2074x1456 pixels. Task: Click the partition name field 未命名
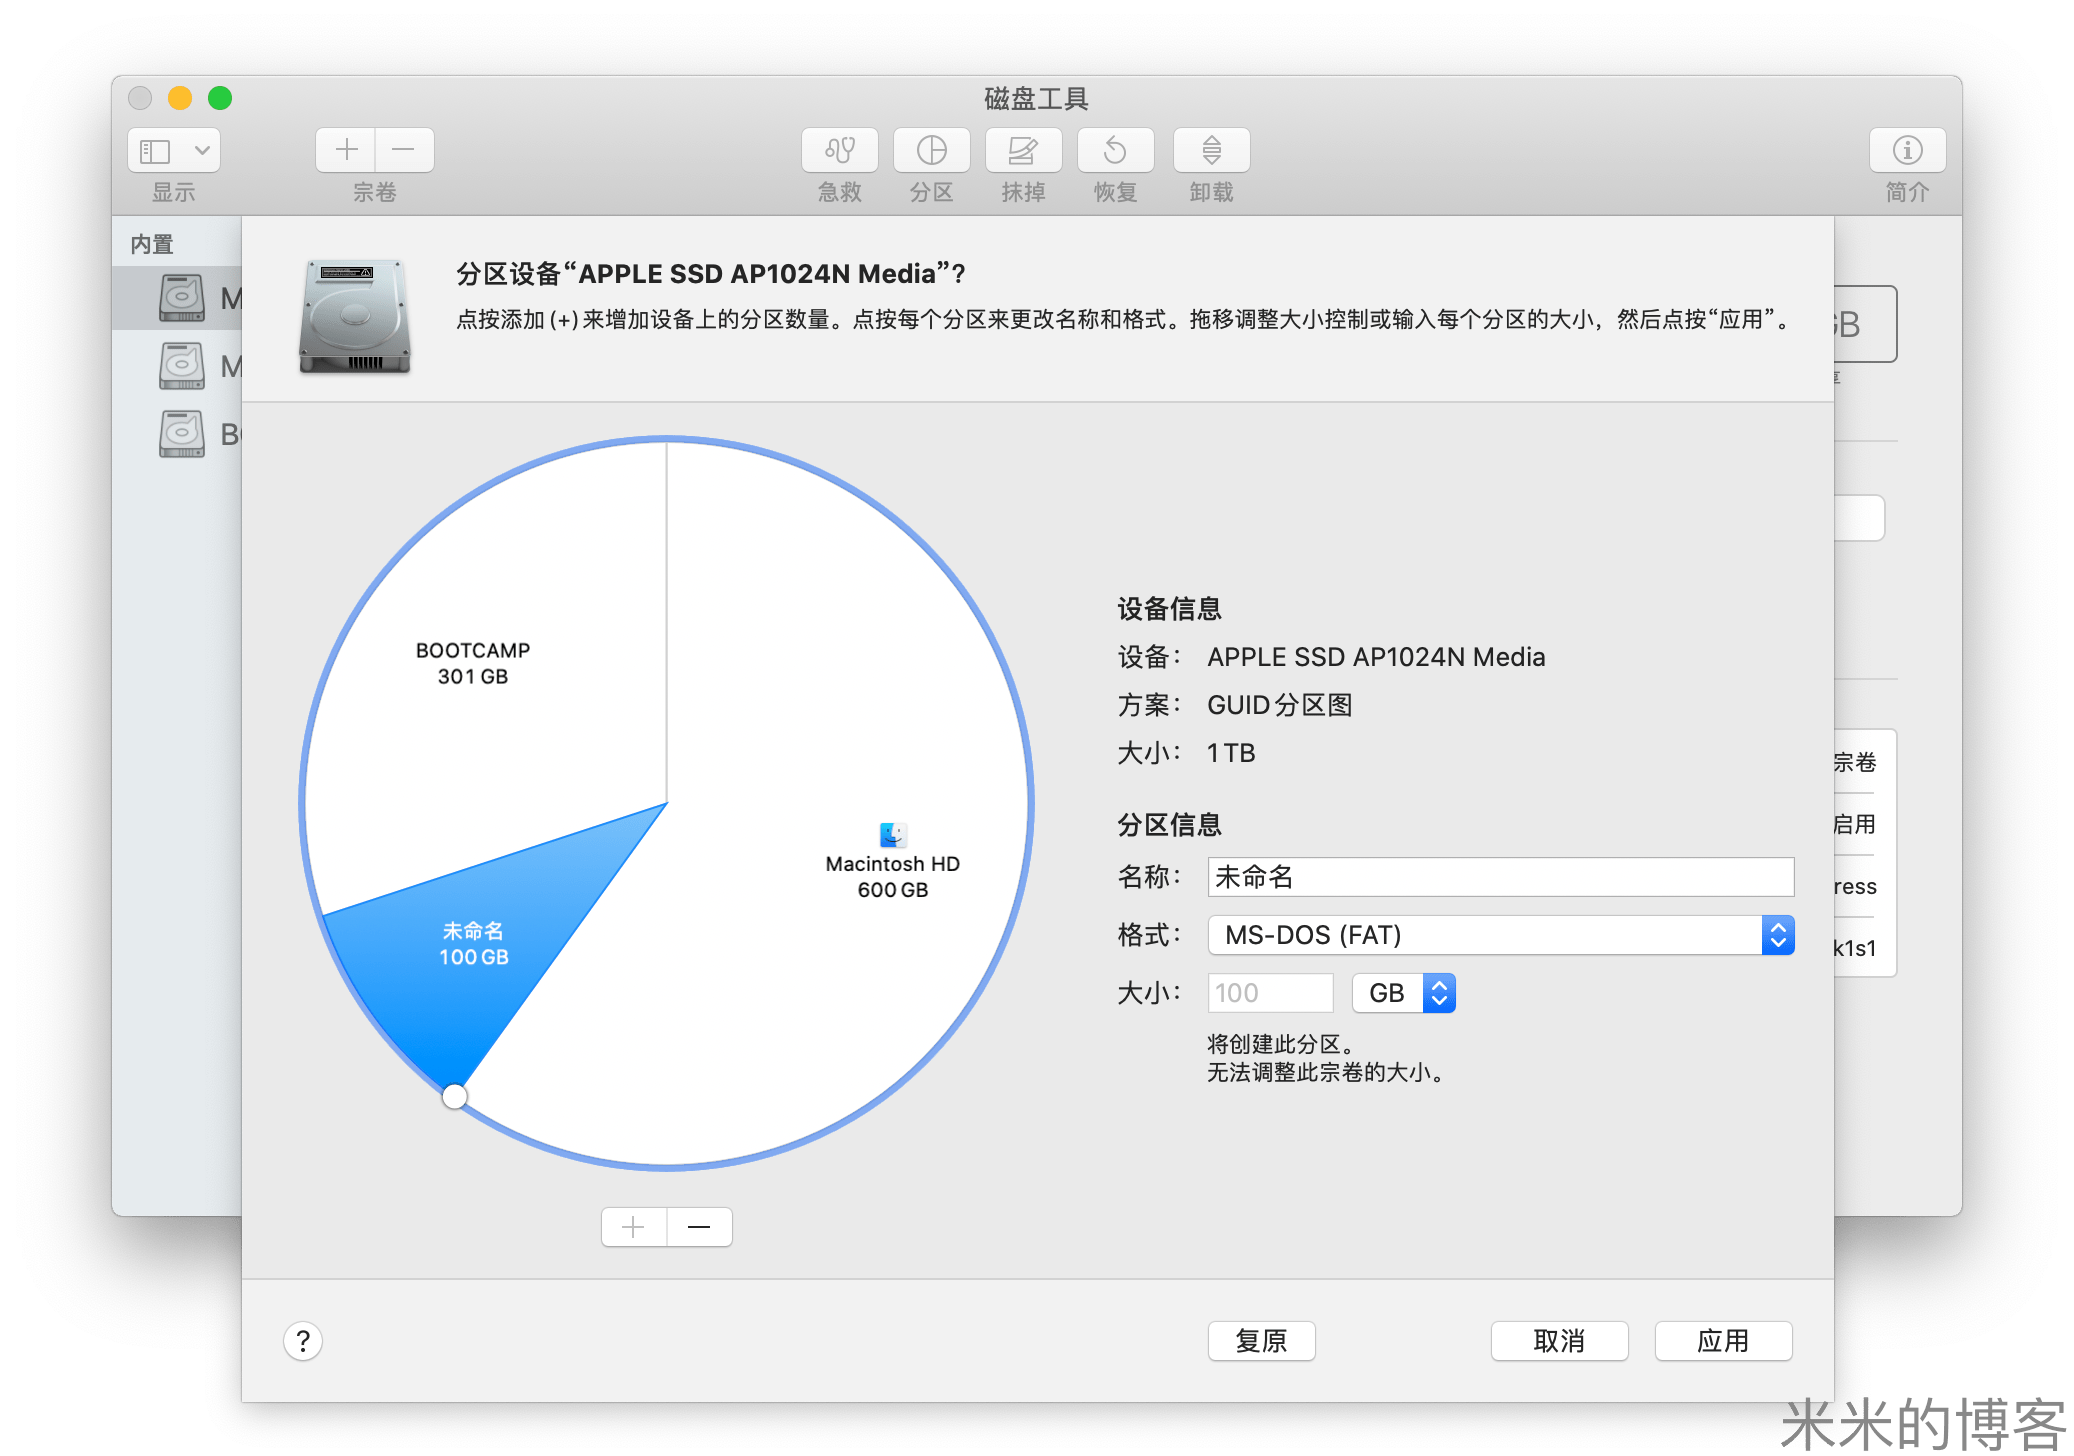coord(1500,877)
